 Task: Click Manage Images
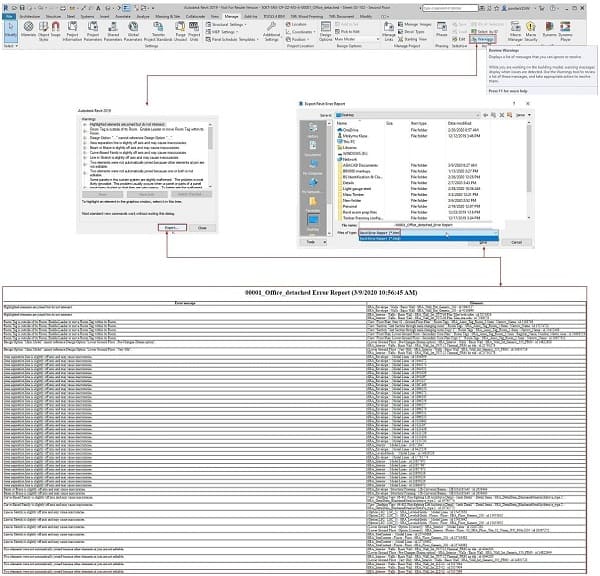pyautogui.click(x=414, y=24)
